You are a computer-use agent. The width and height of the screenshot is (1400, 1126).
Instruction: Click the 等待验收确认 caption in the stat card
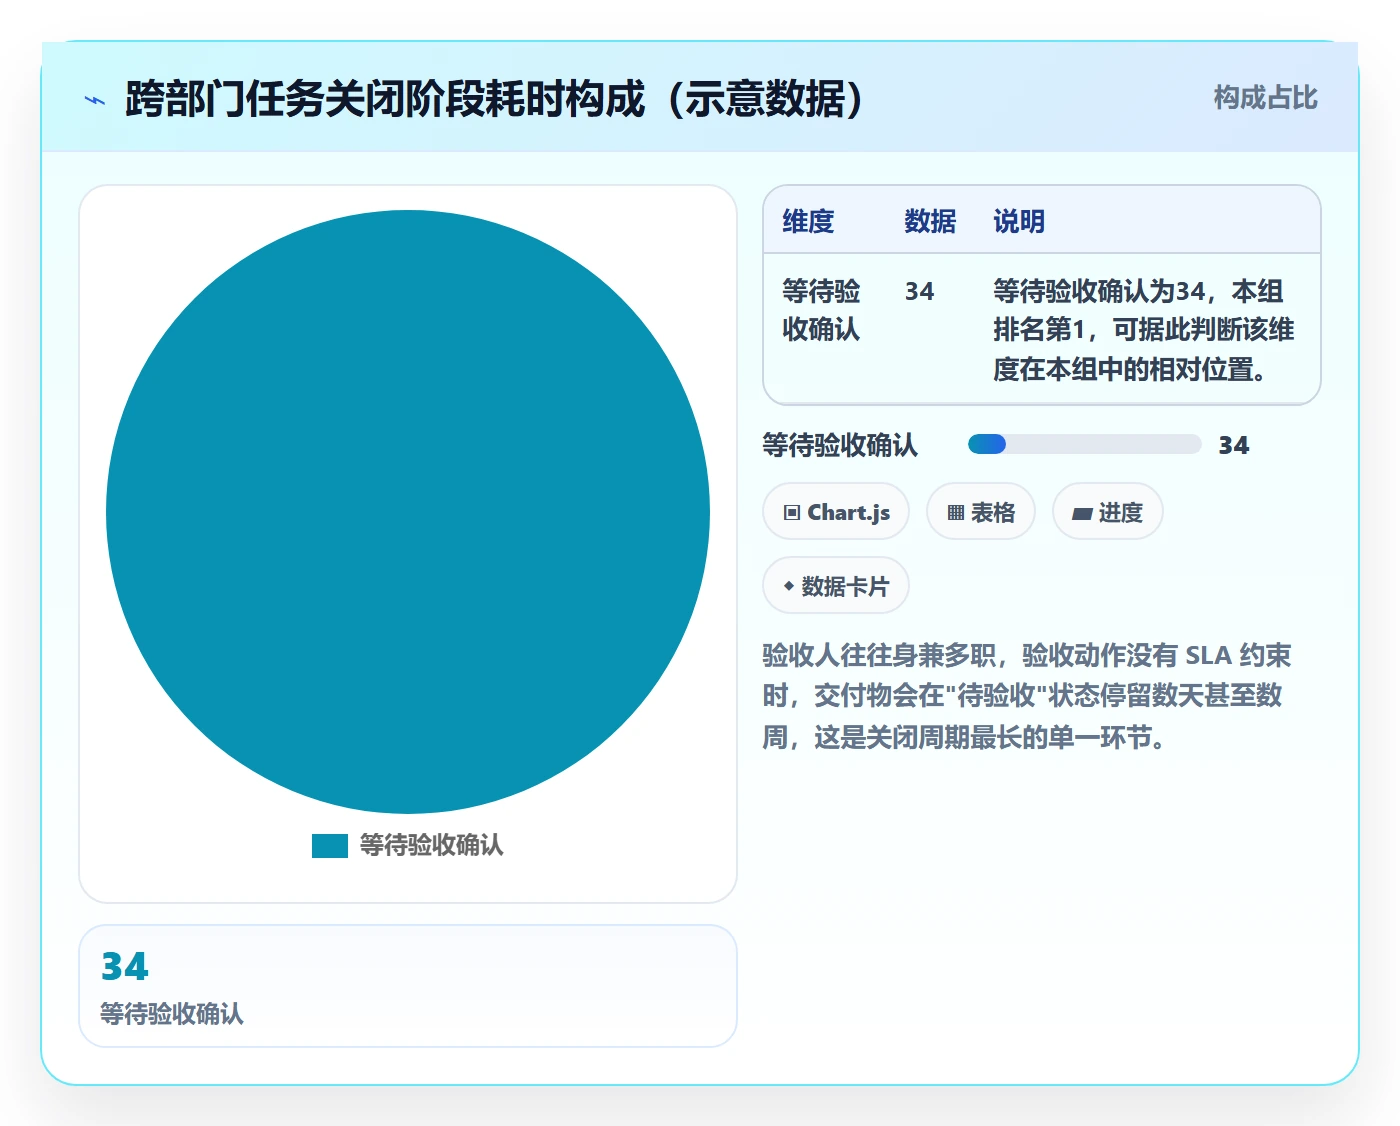[172, 1014]
